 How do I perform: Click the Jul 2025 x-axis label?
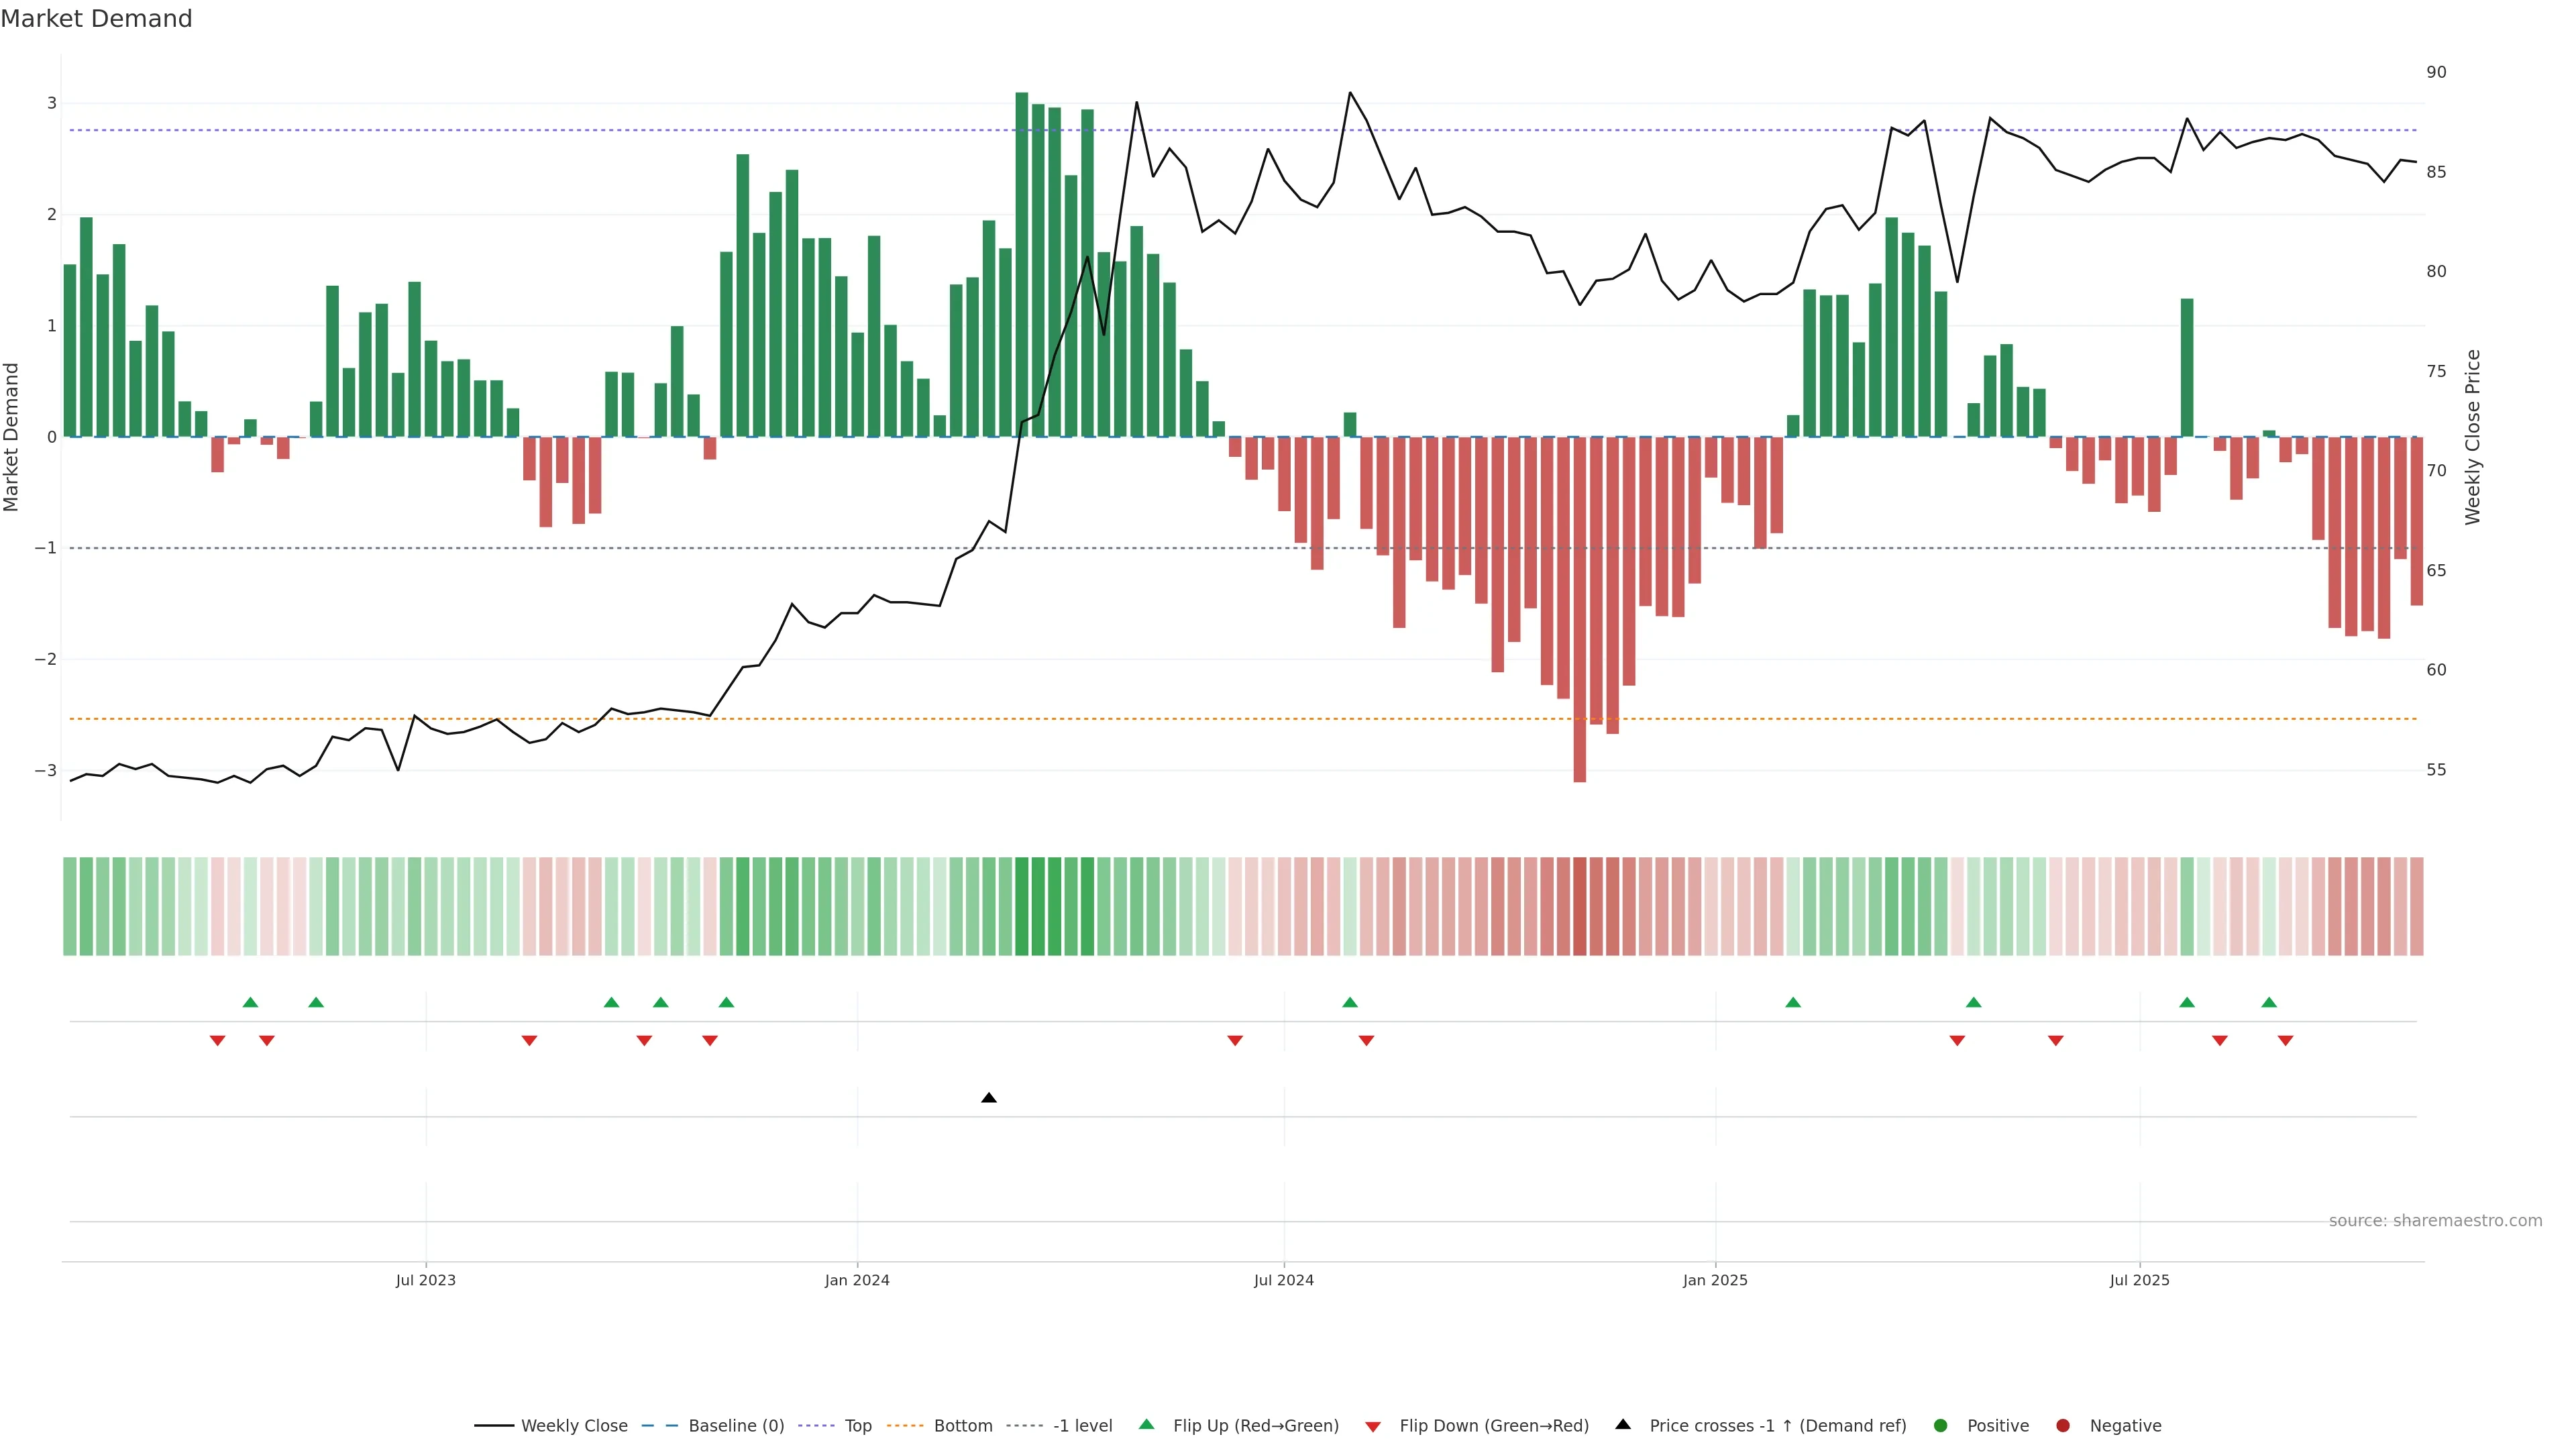(x=2140, y=1280)
